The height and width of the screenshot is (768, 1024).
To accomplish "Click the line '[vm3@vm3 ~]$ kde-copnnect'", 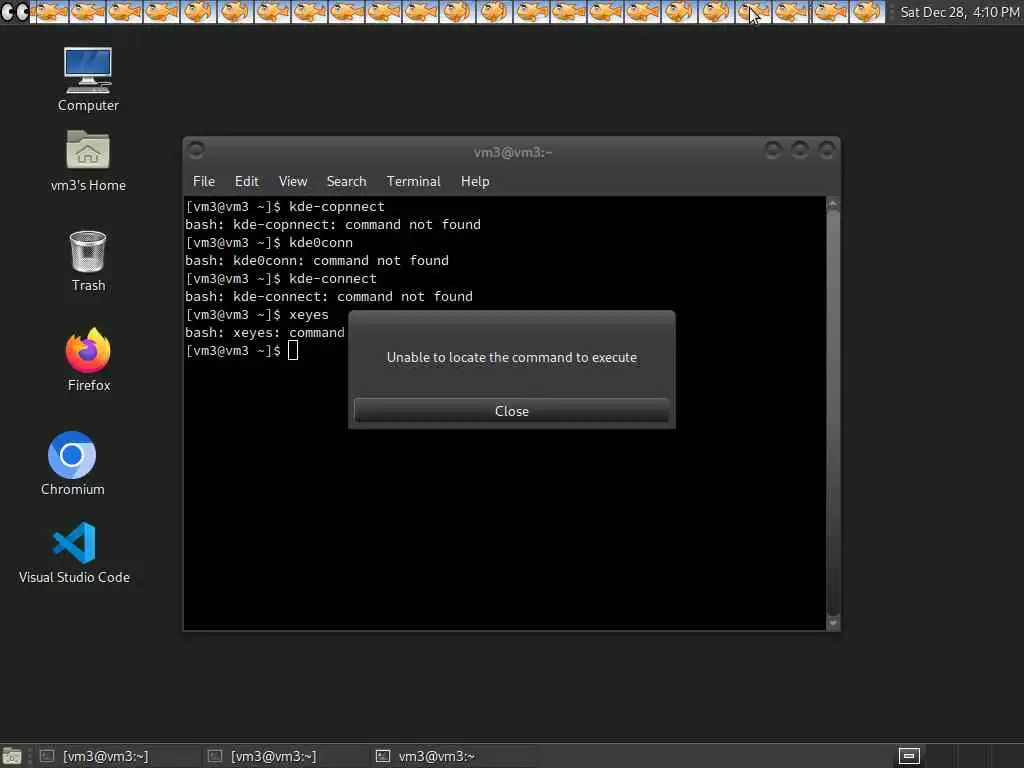I will pyautogui.click(x=285, y=206).
